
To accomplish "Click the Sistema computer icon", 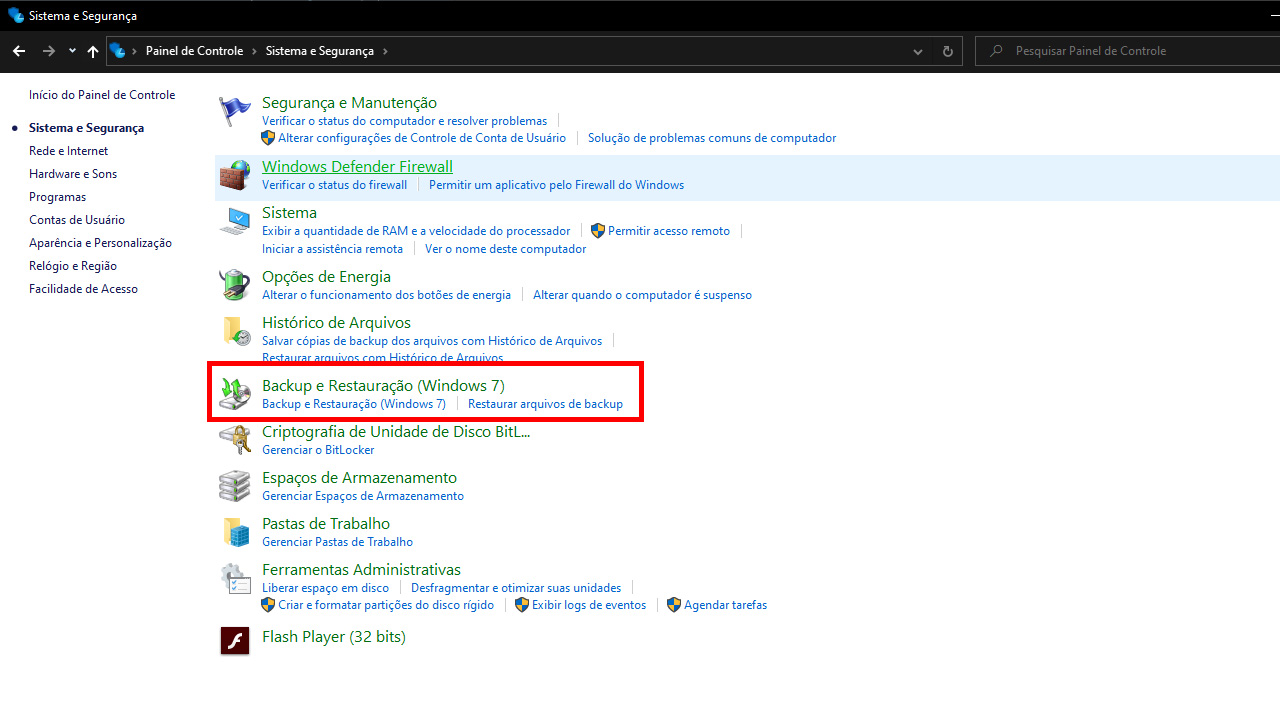I will [x=235, y=222].
